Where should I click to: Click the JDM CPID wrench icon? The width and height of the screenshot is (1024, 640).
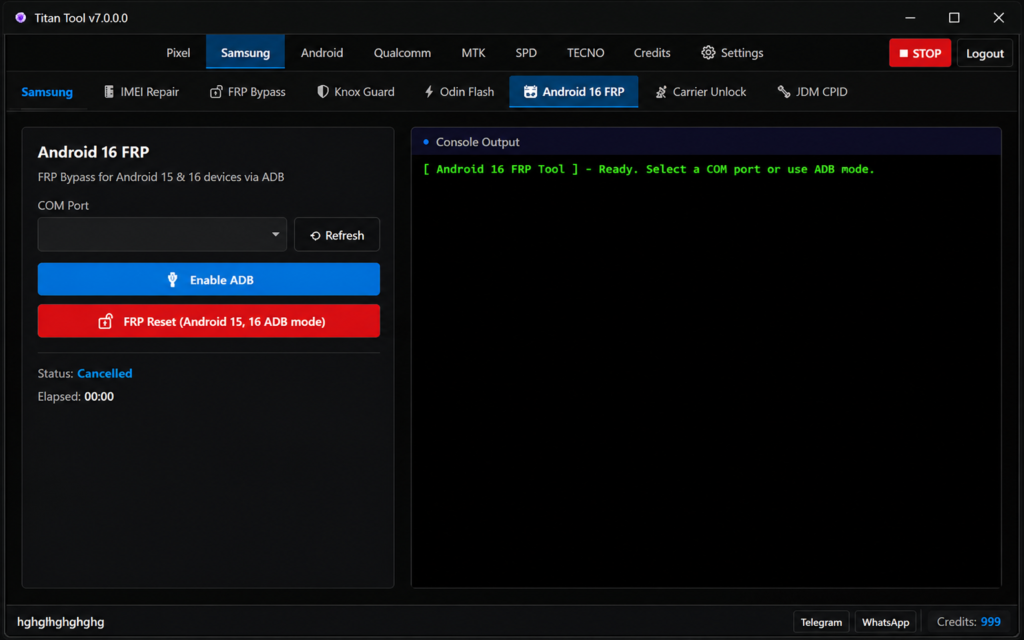(x=784, y=92)
